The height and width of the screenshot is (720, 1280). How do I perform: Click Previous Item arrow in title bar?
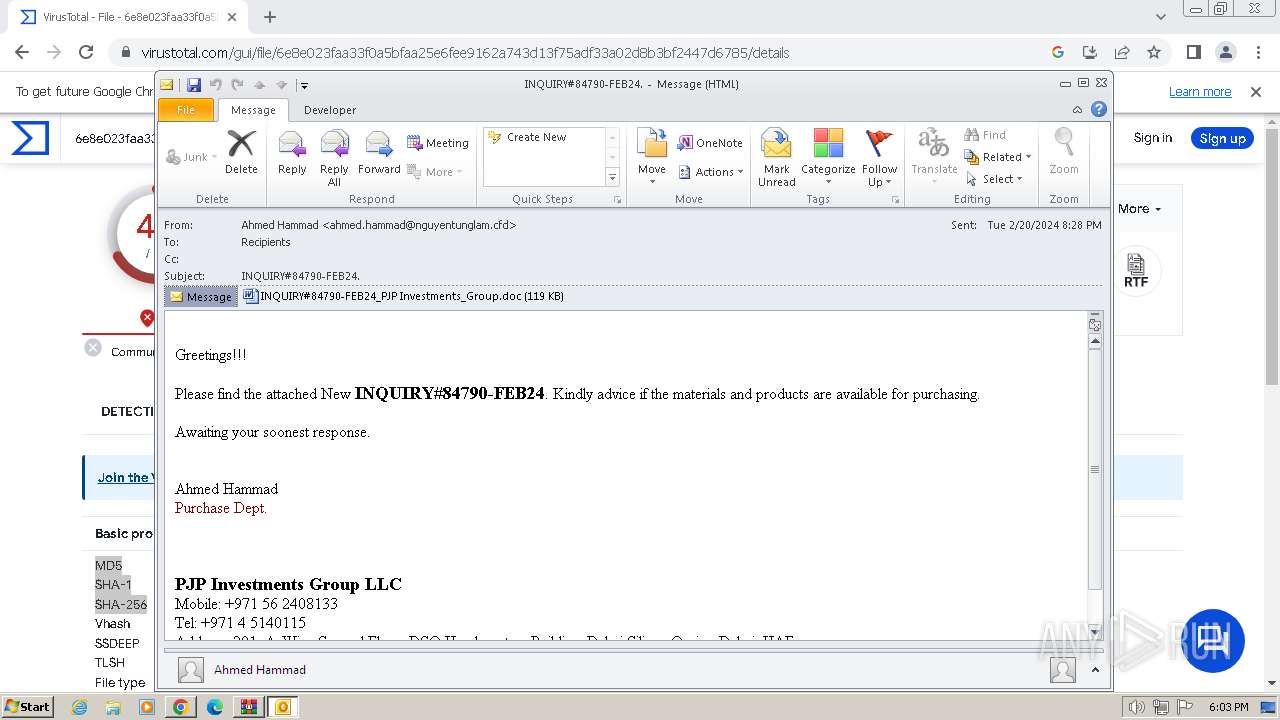coord(260,85)
